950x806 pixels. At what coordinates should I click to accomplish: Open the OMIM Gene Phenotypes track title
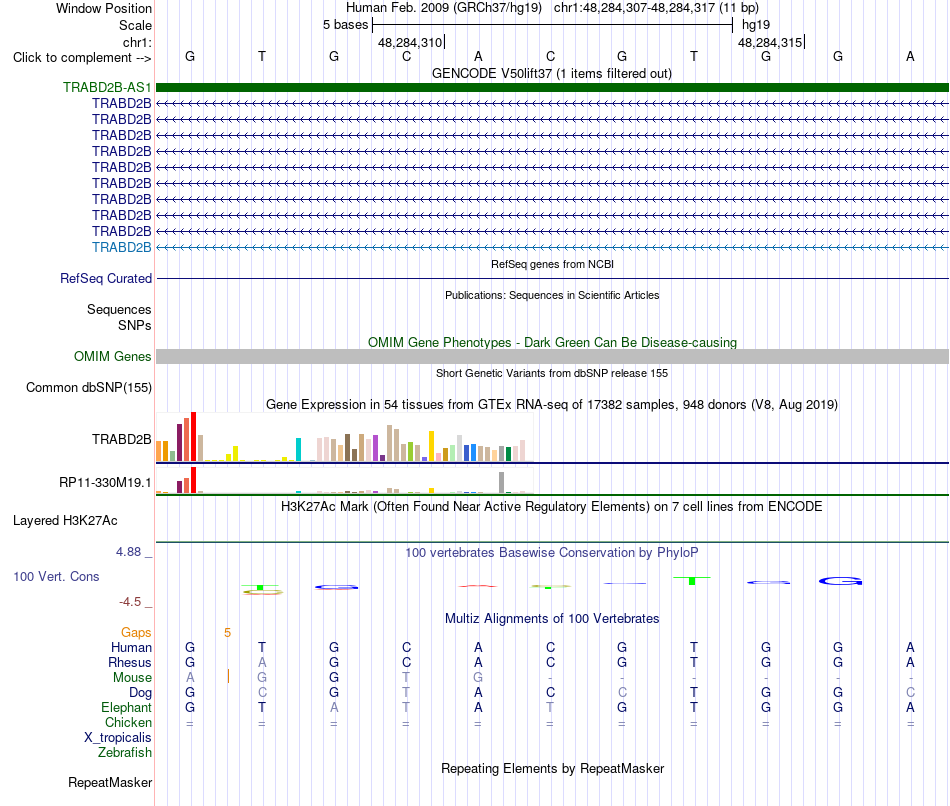coord(552,342)
